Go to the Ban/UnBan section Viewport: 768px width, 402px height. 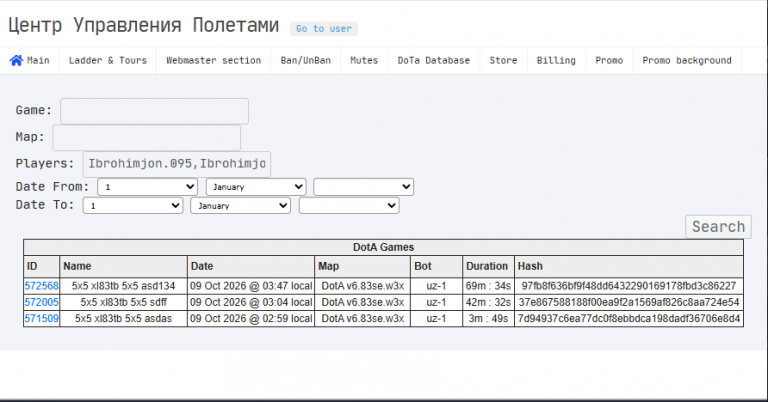pos(306,60)
